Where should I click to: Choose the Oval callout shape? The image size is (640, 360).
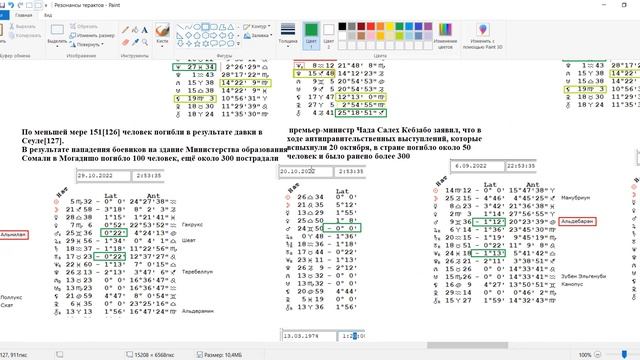pos(223,44)
